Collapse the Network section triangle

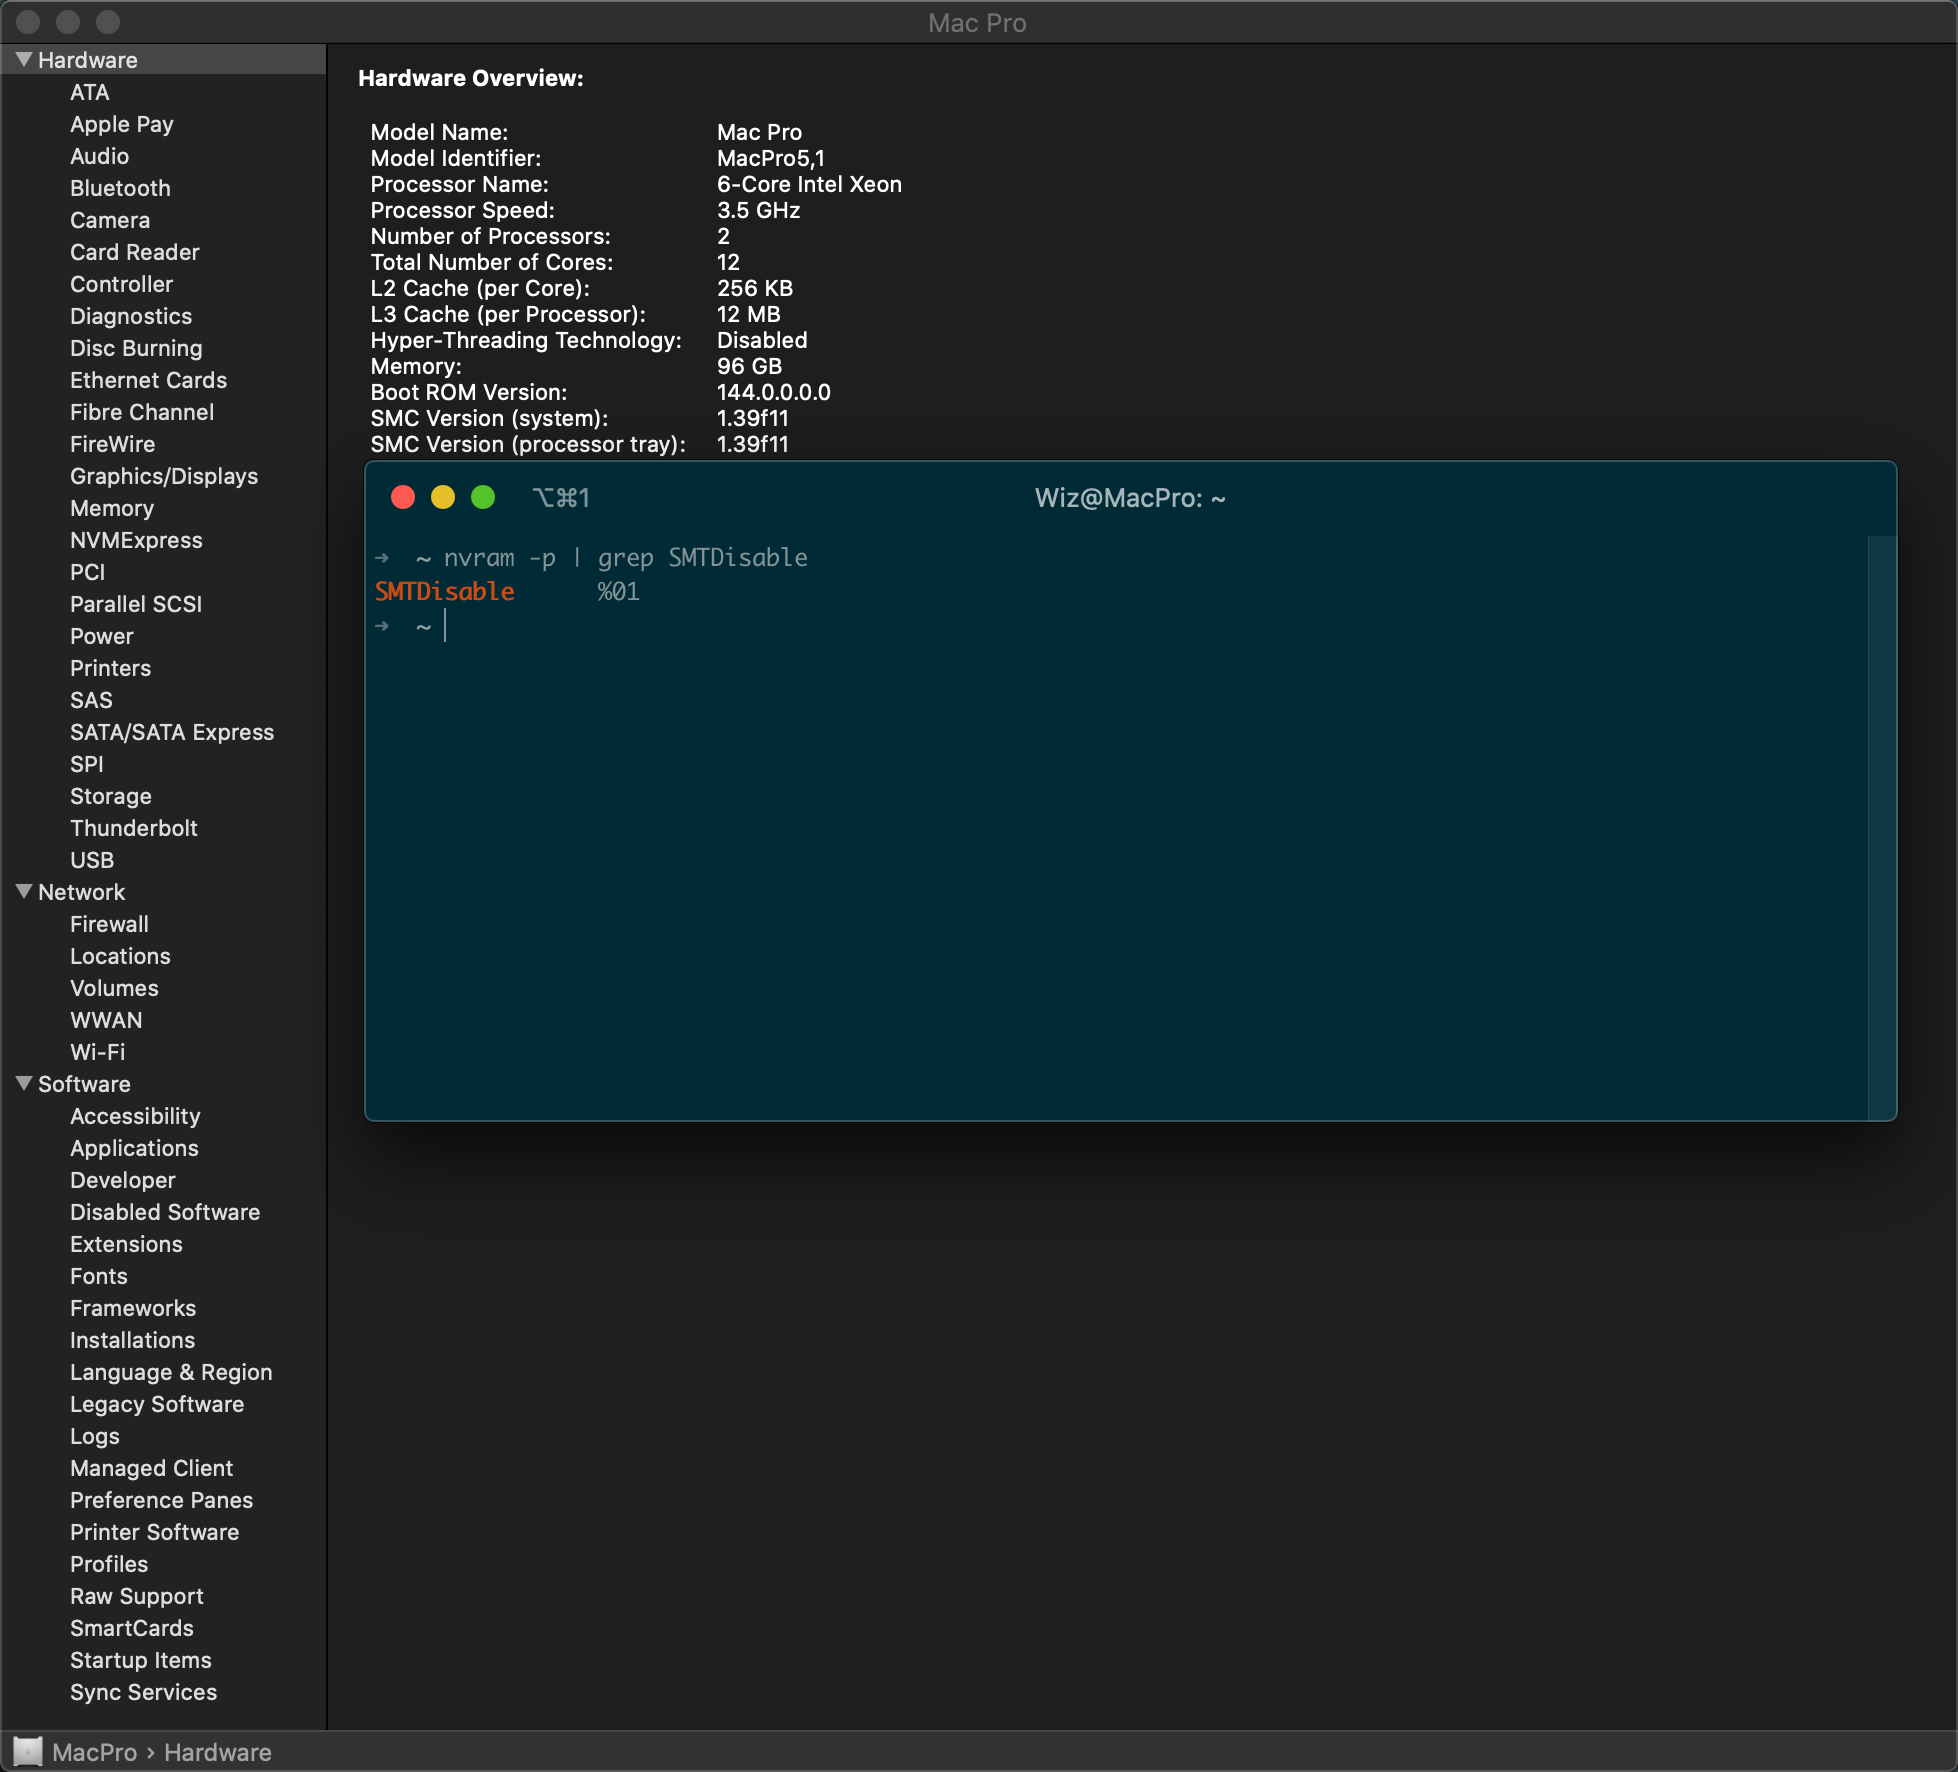24,892
